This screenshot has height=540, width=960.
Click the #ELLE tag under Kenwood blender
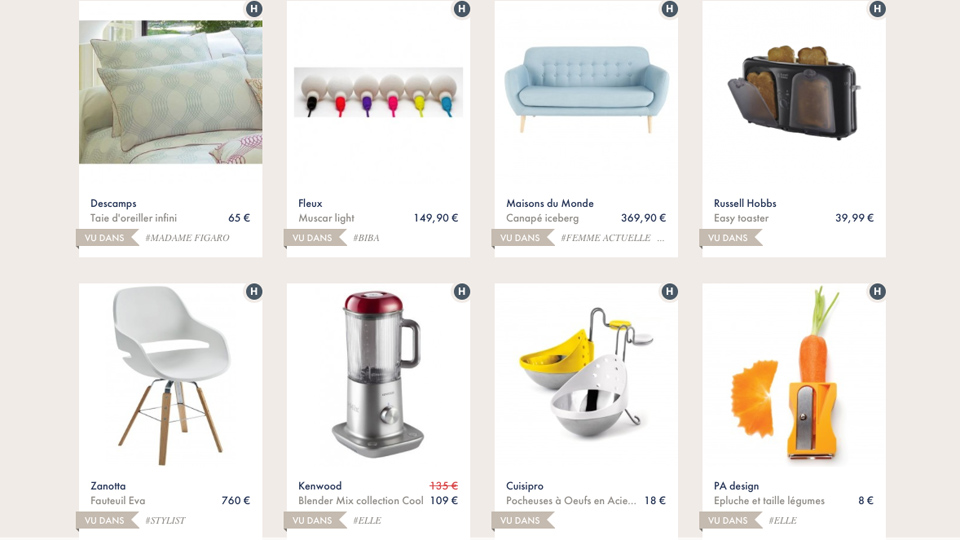(x=367, y=520)
